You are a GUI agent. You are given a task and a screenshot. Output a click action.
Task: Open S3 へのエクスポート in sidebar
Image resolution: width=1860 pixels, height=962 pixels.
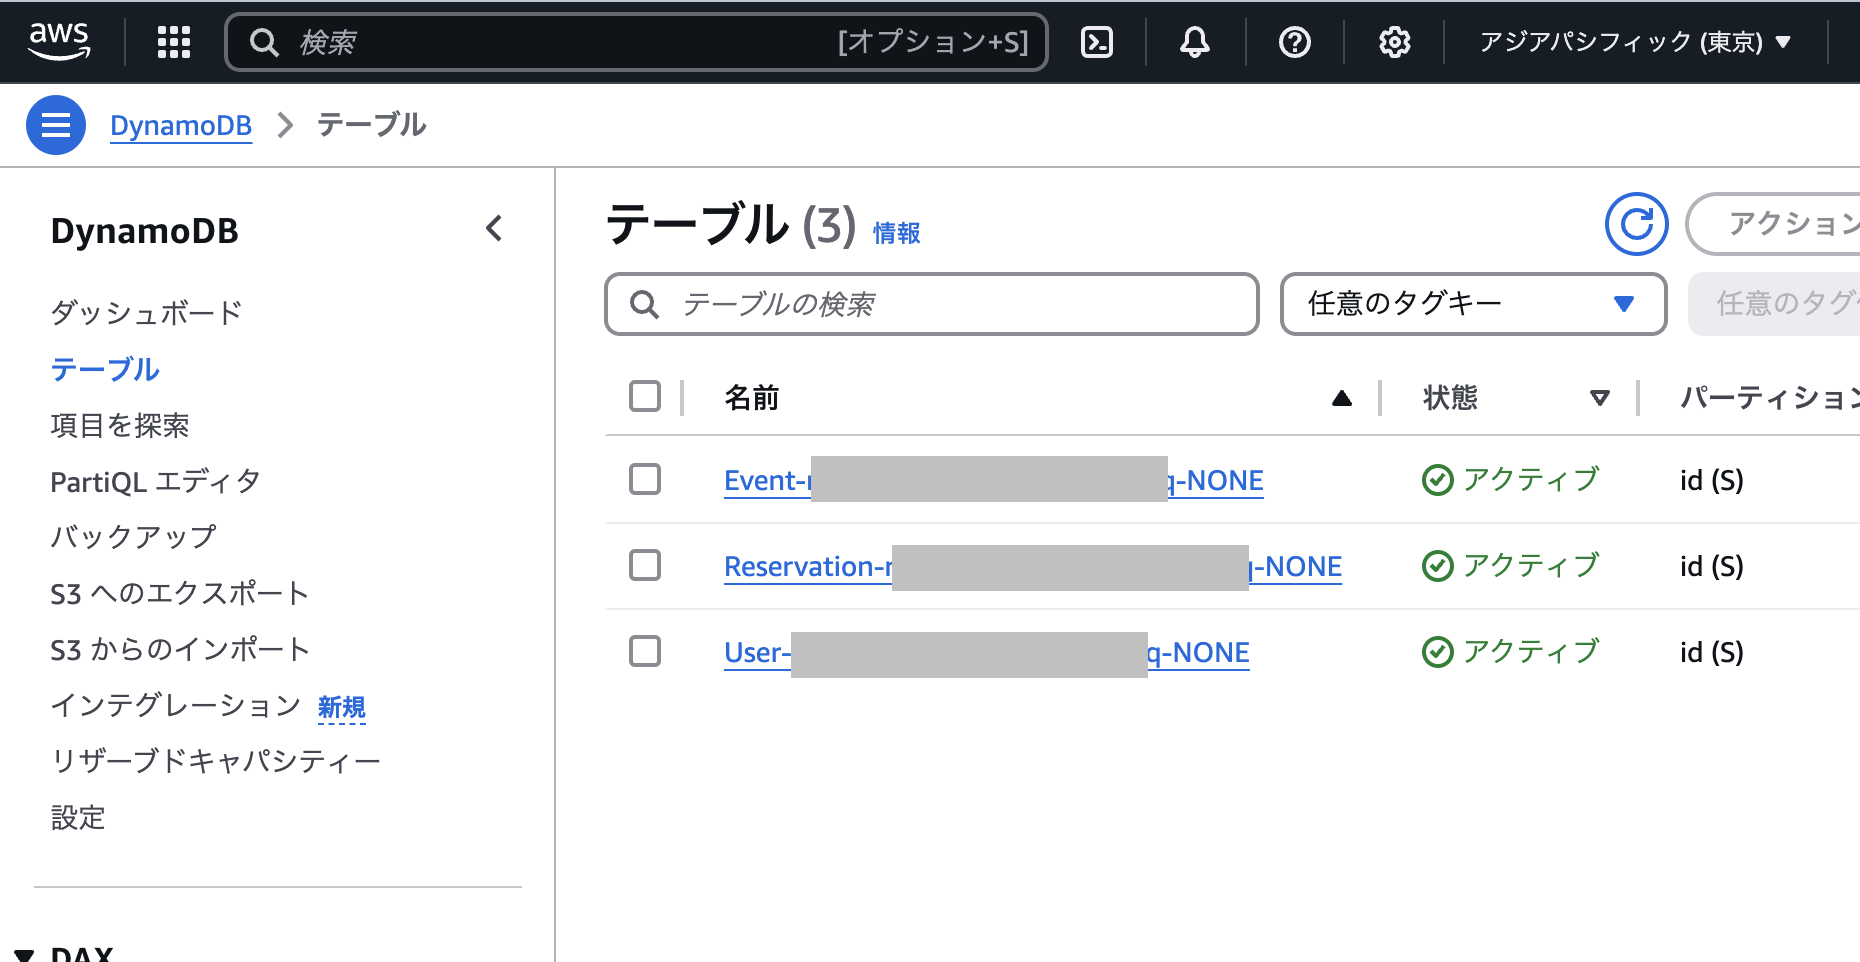(180, 593)
